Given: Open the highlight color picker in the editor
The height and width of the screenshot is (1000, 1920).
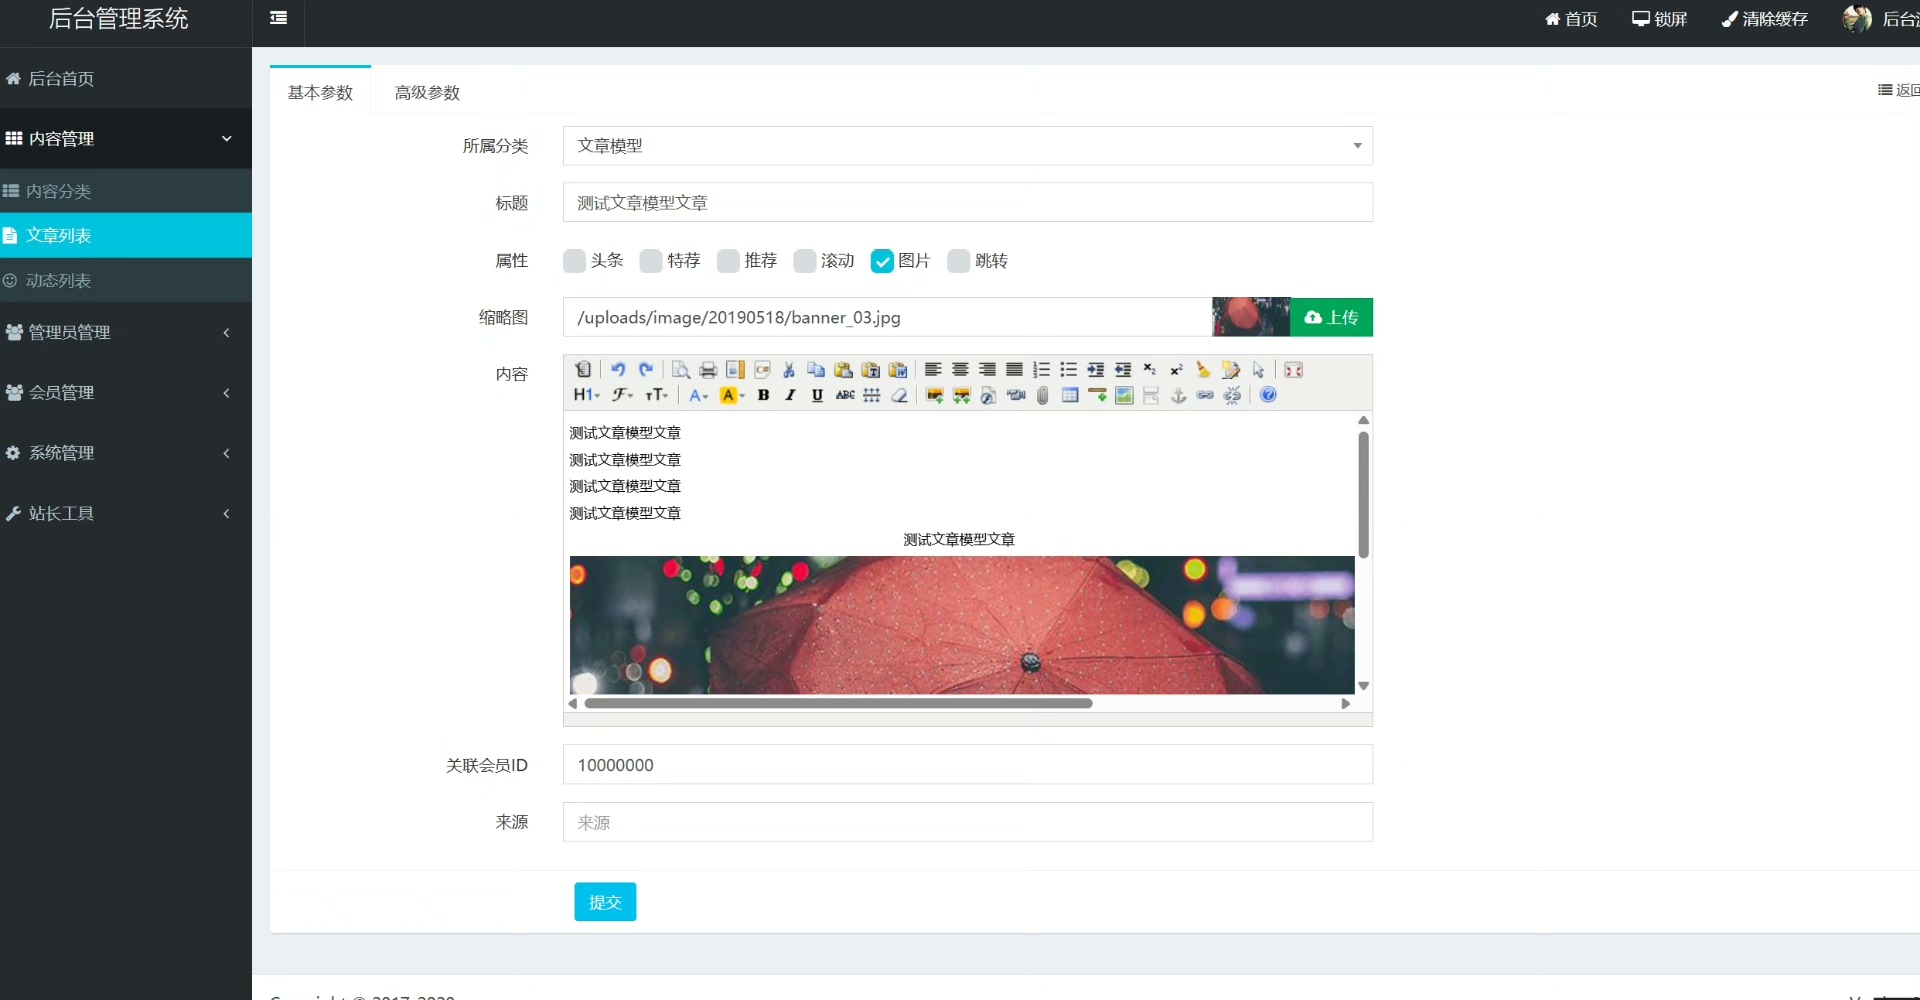Looking at the screenshot, I should pyautogui.click(x=732, y=395).
